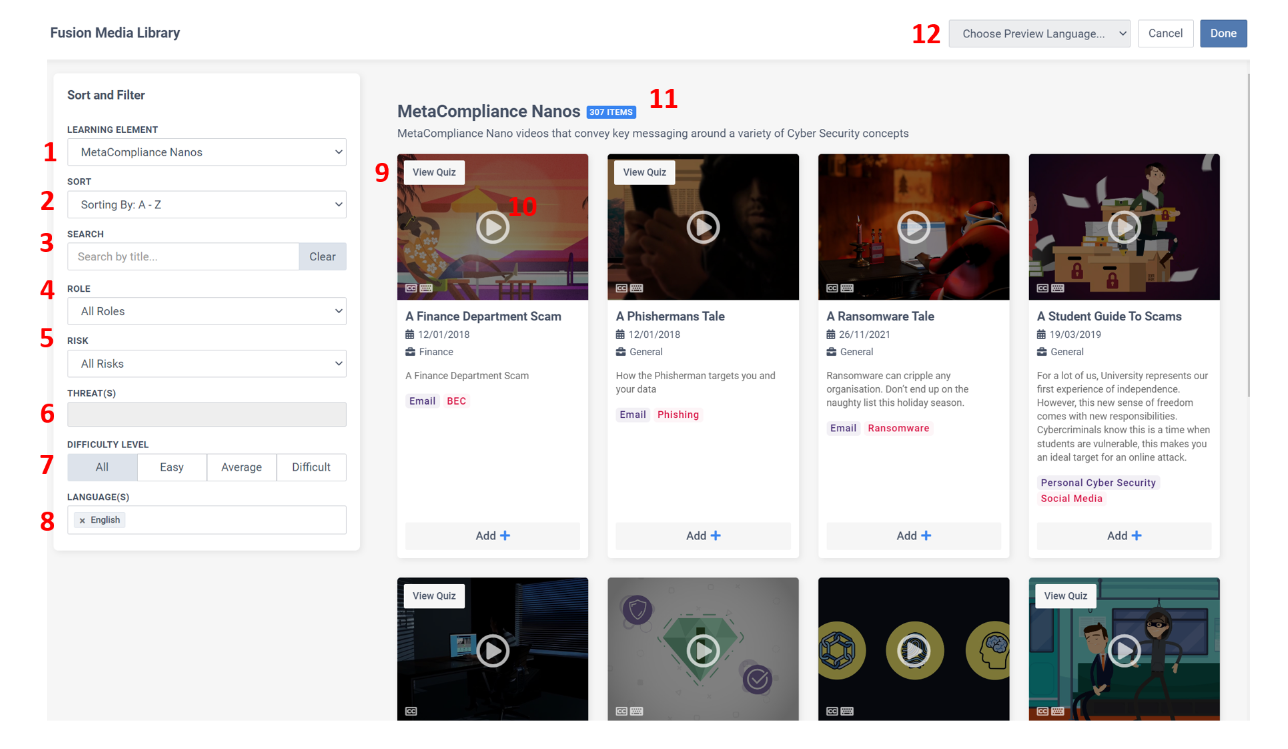This screenshot has height=749, width=1288.
Task: Click the page vertical scrollbar
Action: pyautogui.click(x=1249, y=235)
